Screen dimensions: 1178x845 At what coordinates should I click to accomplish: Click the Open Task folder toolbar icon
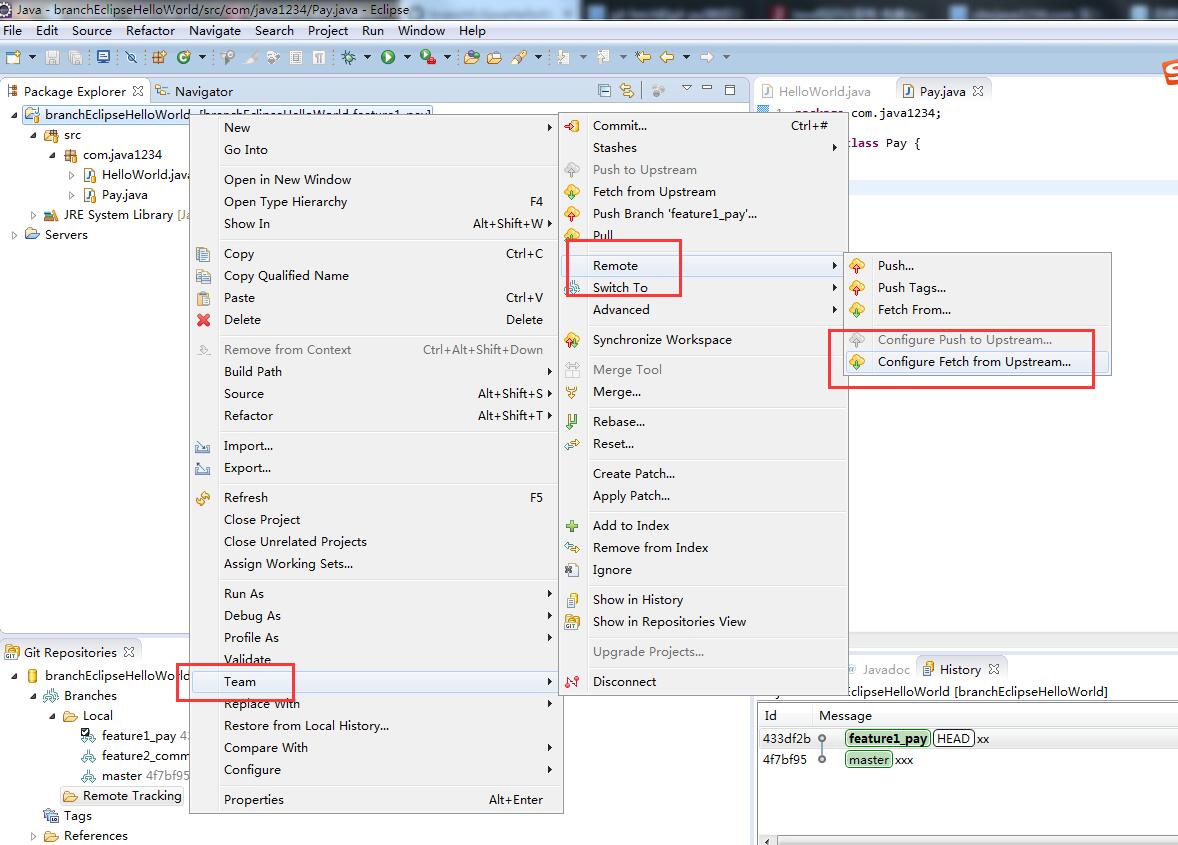[494, 57]
